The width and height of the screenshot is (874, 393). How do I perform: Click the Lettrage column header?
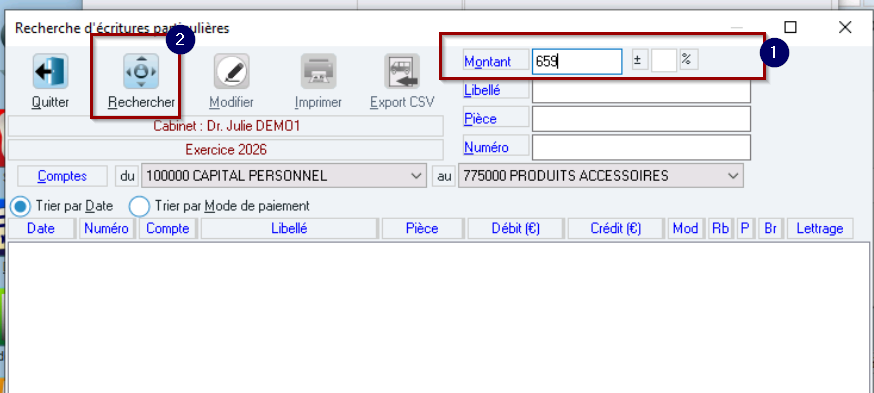[820, 229]
